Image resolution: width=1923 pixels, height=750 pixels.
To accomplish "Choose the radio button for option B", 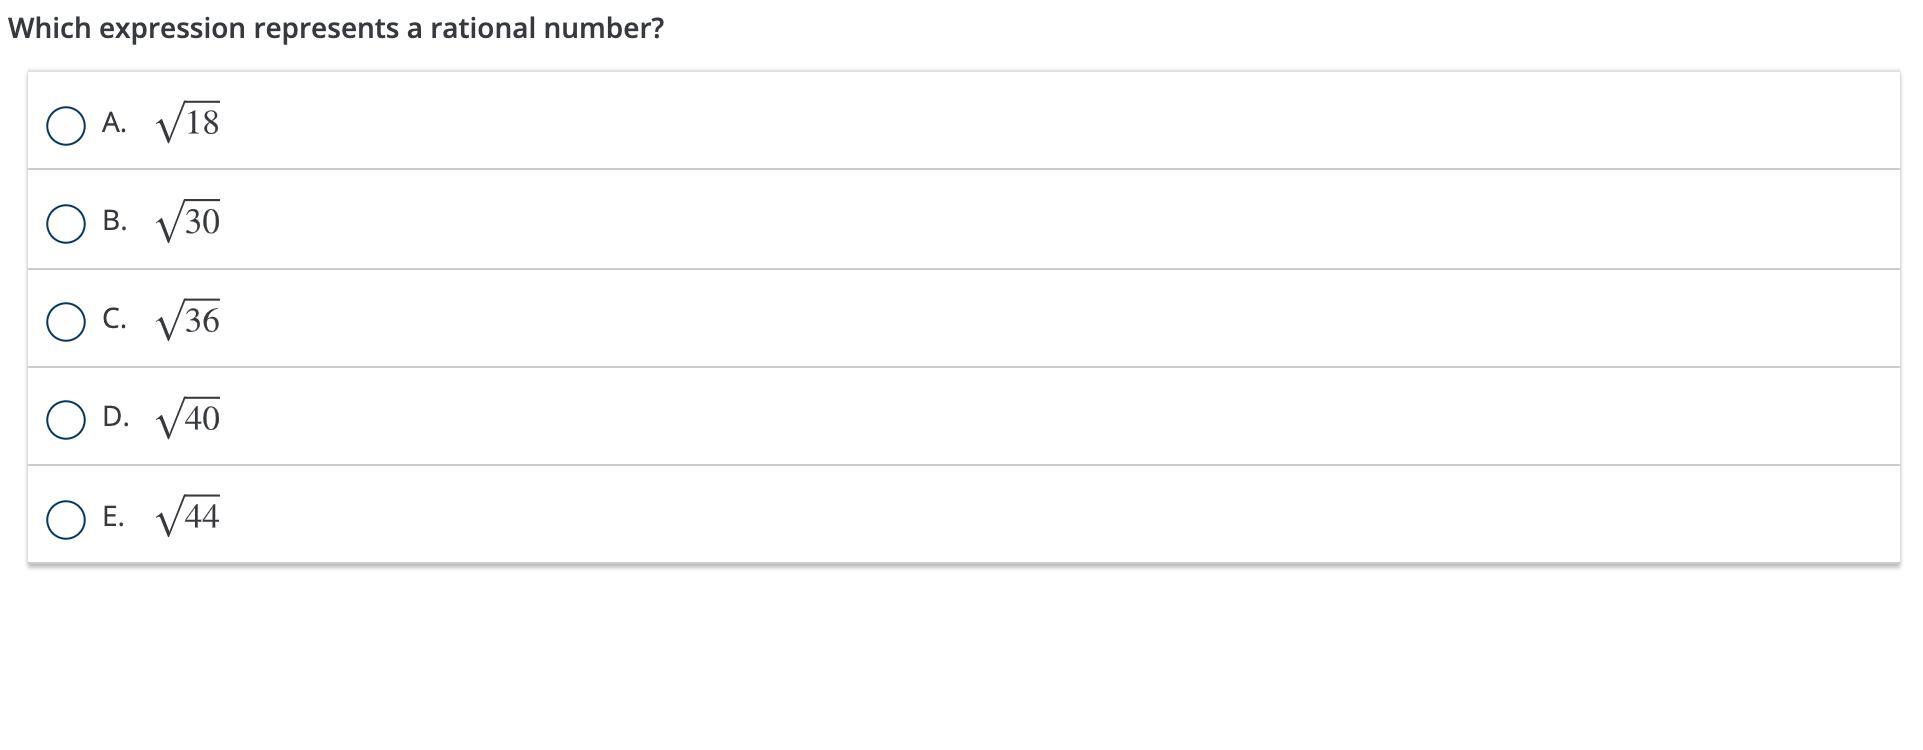I will (66, 224).
